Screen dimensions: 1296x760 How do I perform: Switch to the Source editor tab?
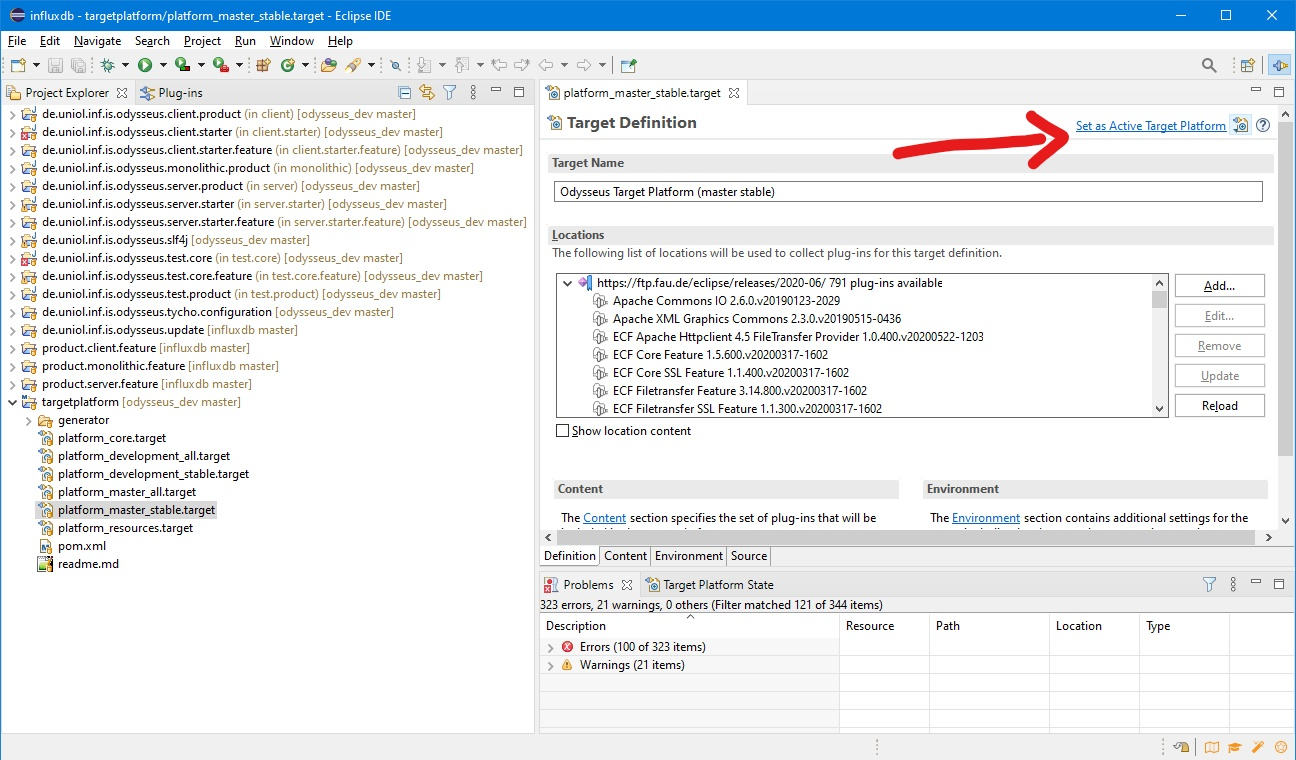[x=748, y=556]
